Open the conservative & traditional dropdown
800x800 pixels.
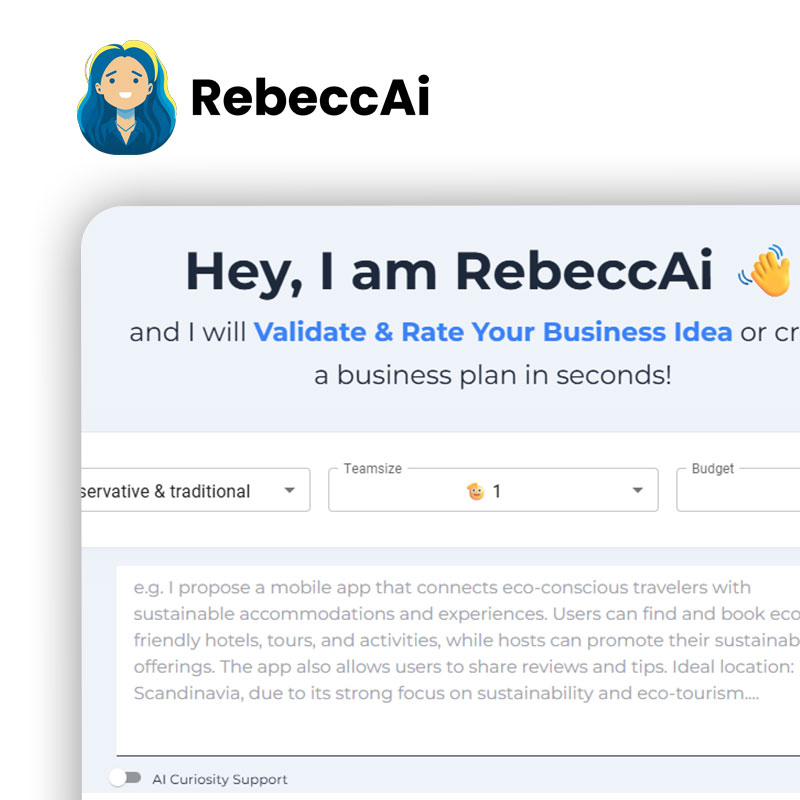(196, 490)
